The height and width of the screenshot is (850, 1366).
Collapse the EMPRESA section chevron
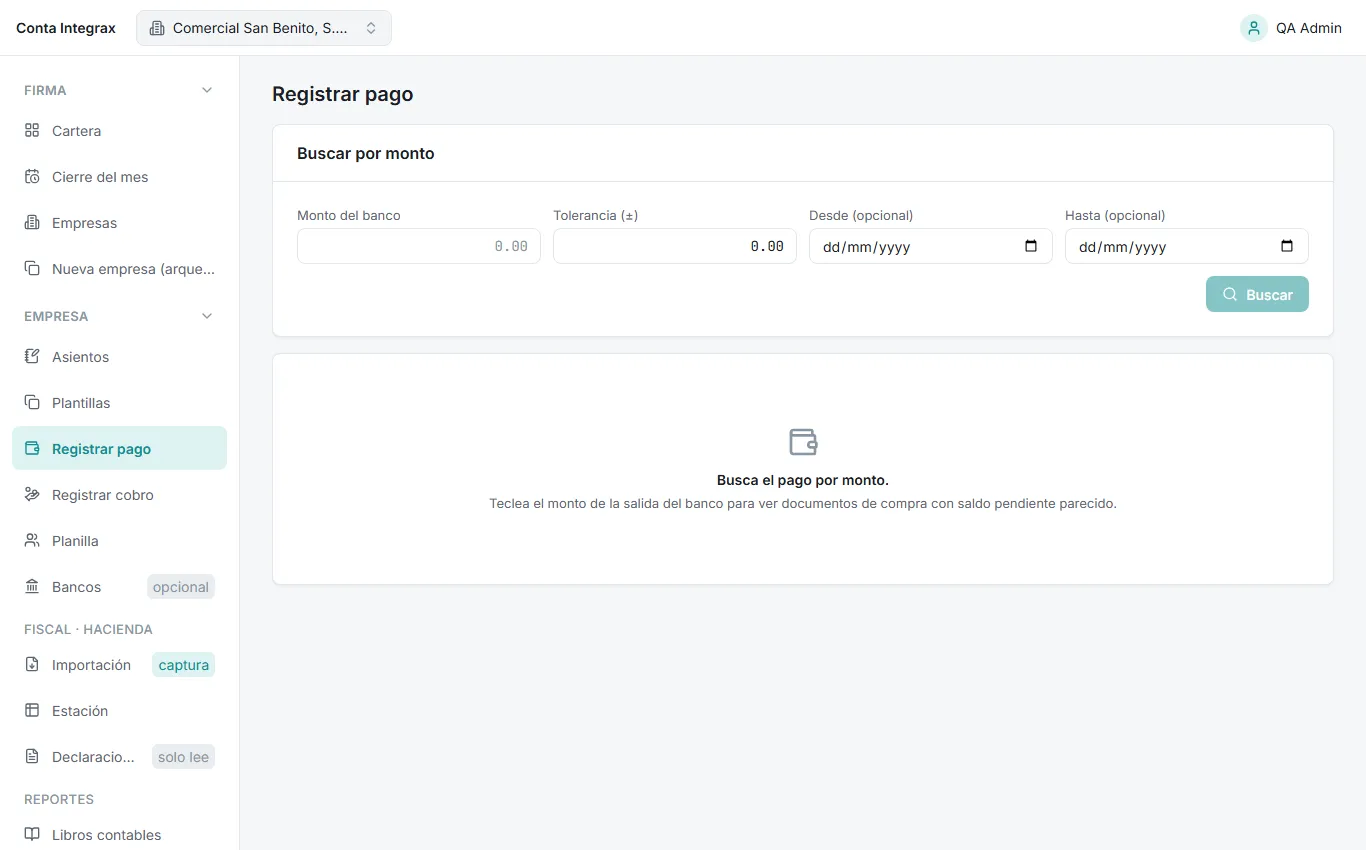[x=207, y=316]
